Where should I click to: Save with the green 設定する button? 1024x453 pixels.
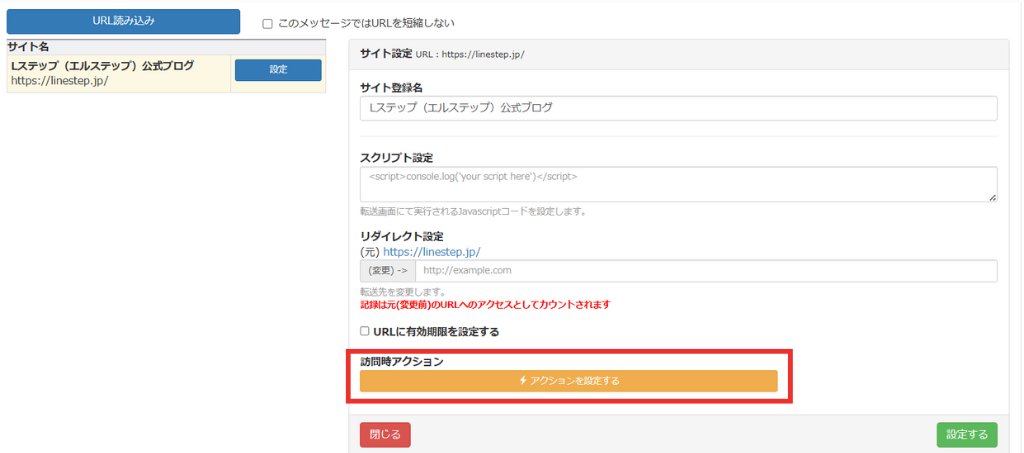click(966, 434)
